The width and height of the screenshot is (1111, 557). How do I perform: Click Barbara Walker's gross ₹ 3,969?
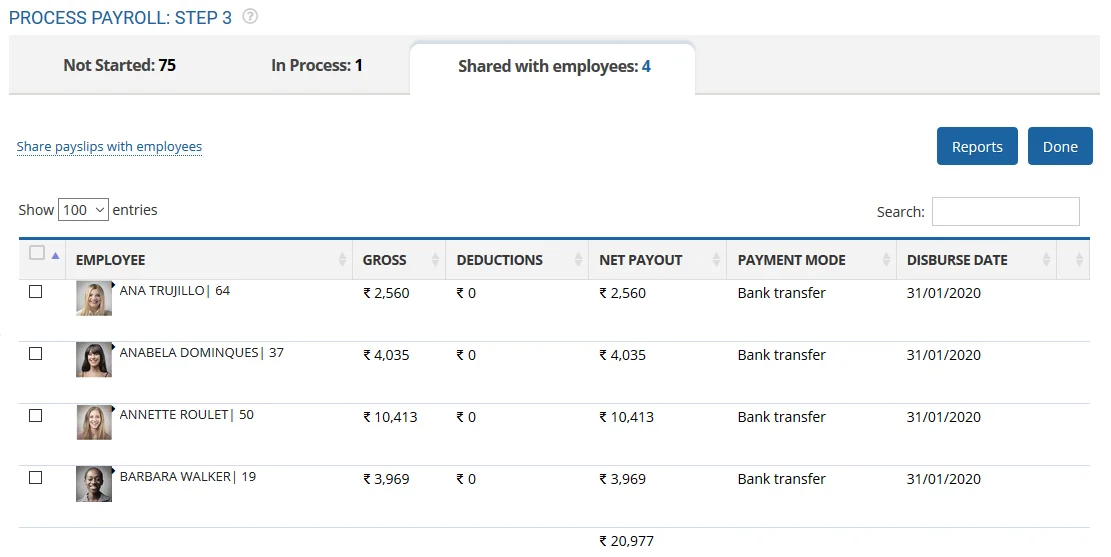(386, 479)
